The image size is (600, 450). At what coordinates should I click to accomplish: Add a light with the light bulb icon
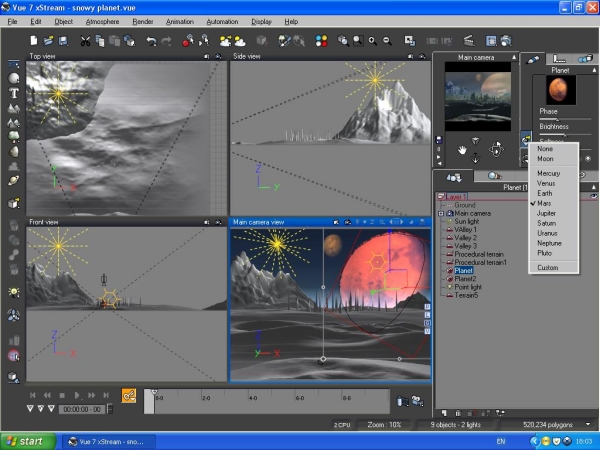pos(14,292)
